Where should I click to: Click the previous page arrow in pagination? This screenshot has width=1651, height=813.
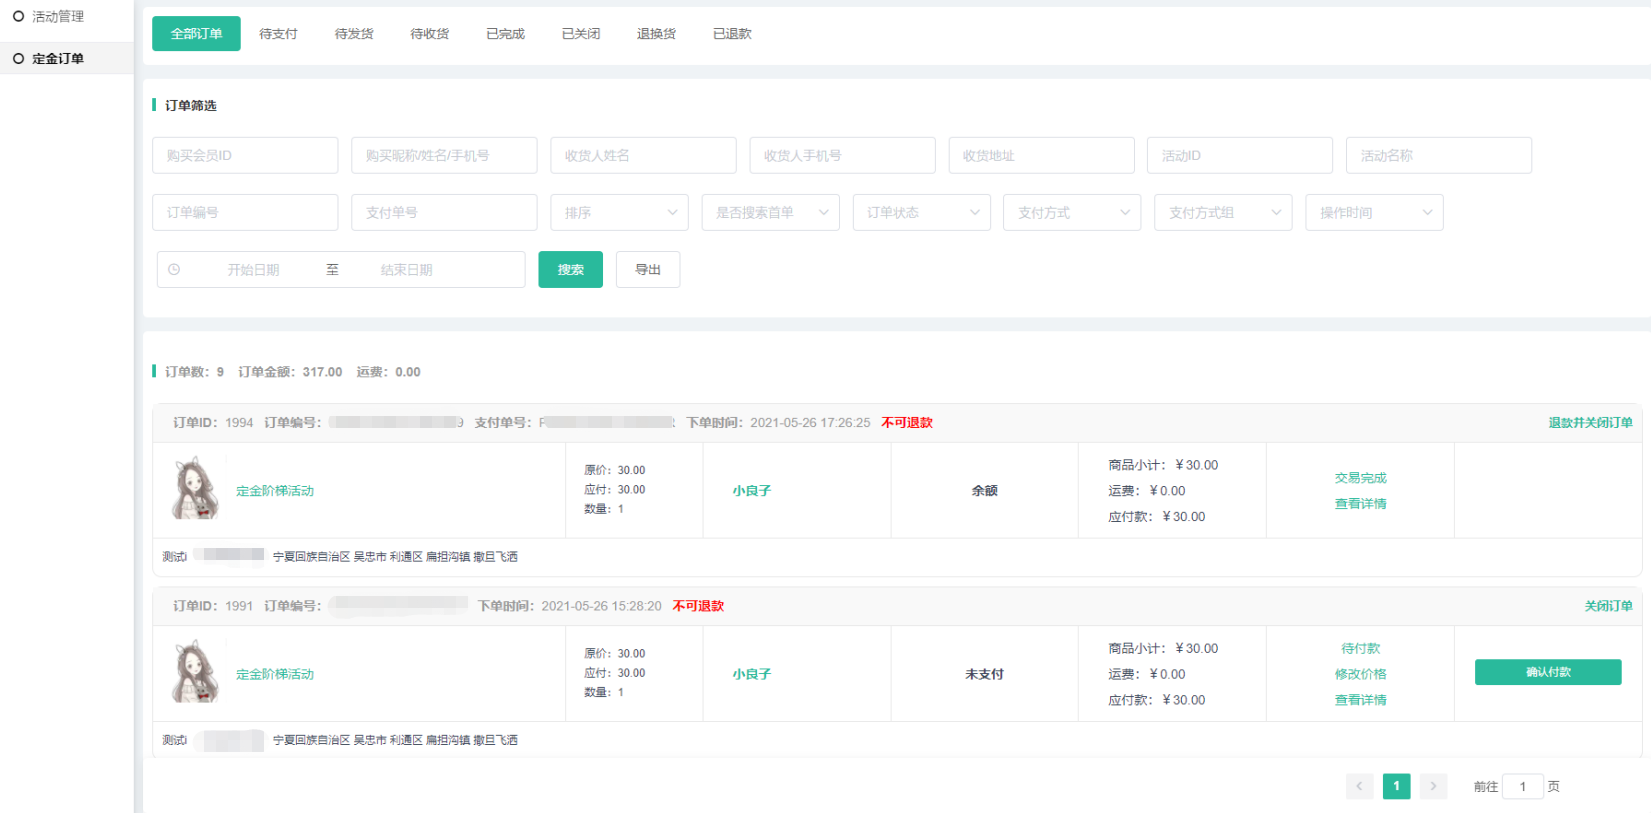[1359, 786]
